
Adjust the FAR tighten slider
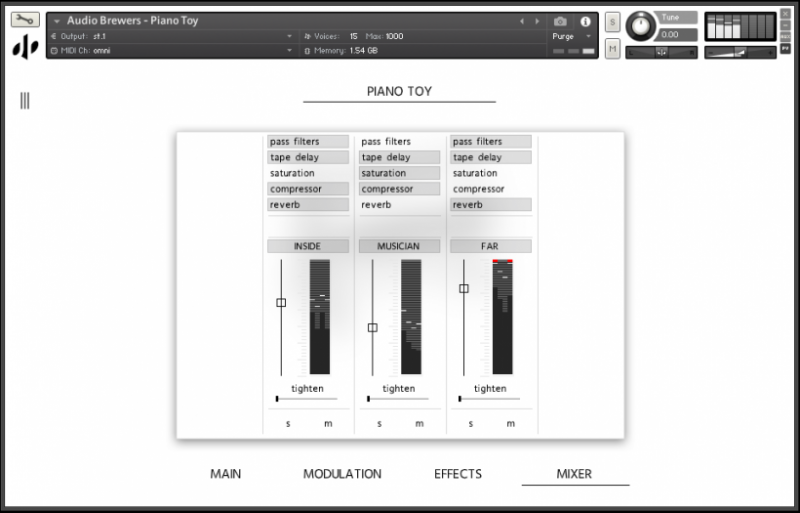click(x=489, y=399)
